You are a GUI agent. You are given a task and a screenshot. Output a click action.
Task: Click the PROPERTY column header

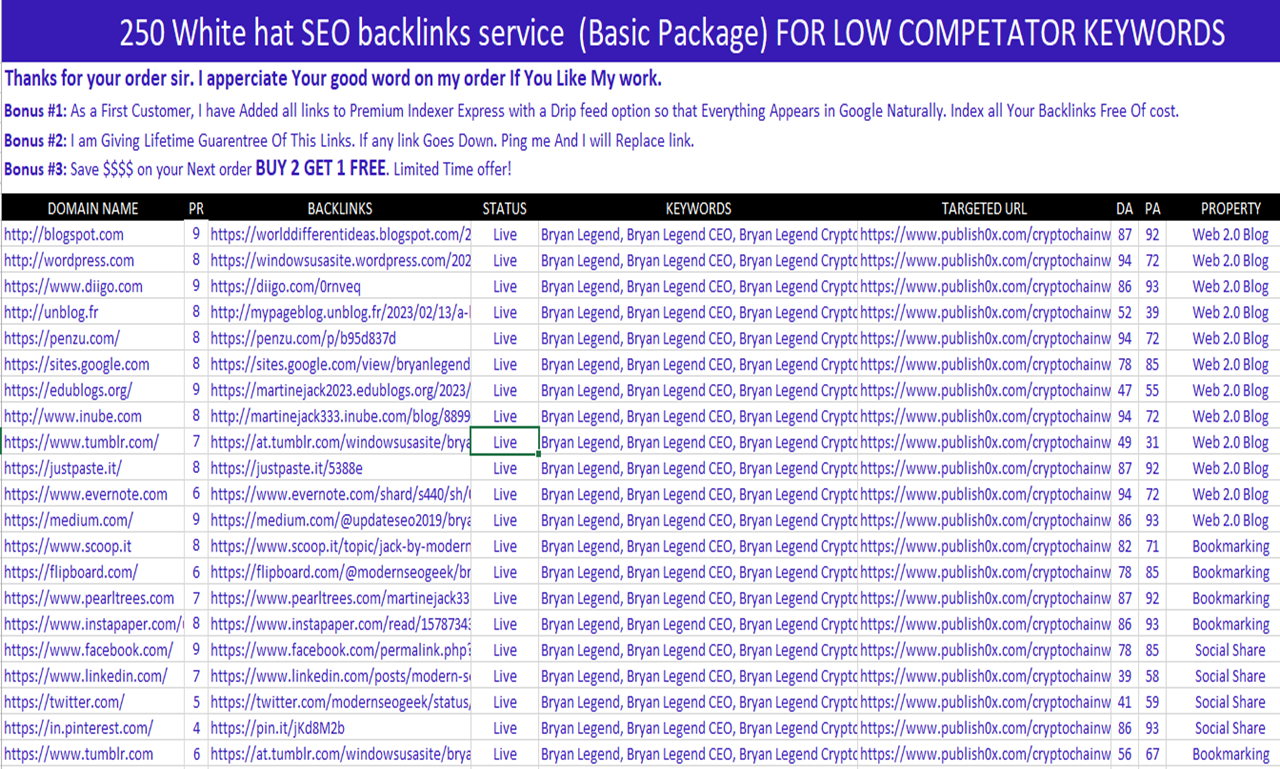coord(1231,208)
